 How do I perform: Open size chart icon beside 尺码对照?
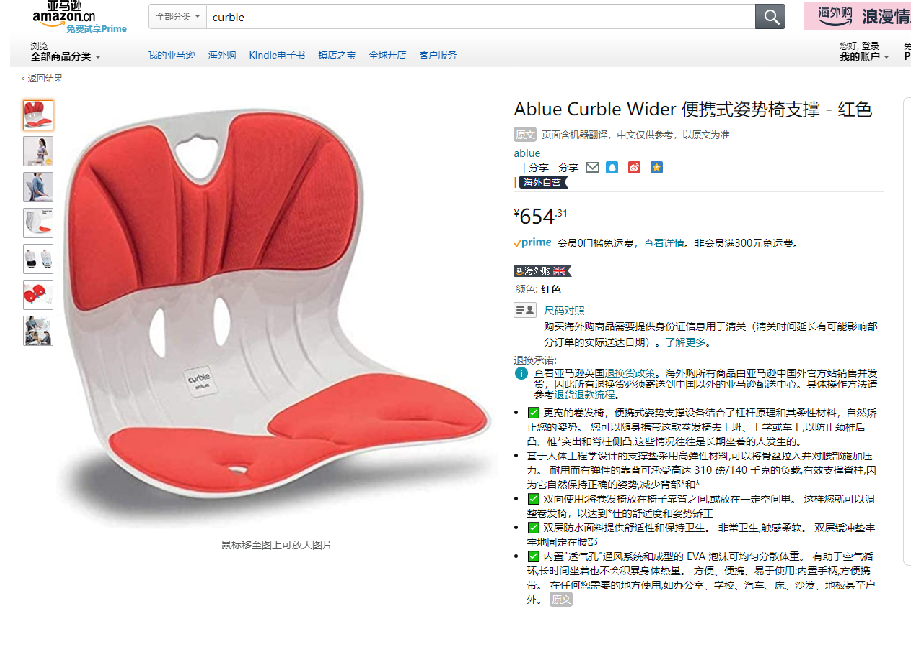point(525,310)
